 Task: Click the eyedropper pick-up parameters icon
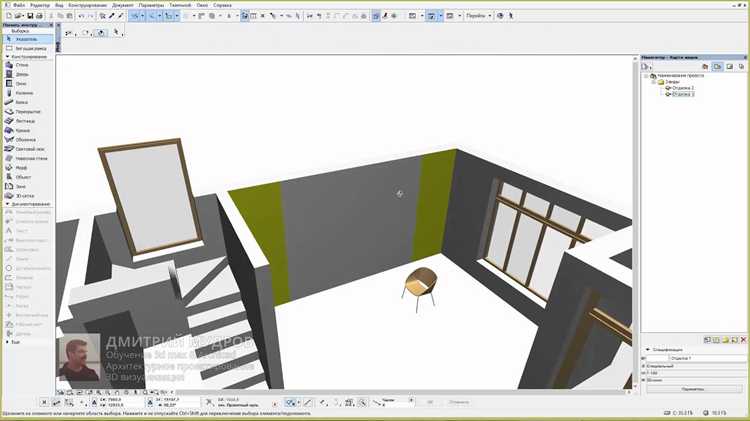(x=112, y=16)
